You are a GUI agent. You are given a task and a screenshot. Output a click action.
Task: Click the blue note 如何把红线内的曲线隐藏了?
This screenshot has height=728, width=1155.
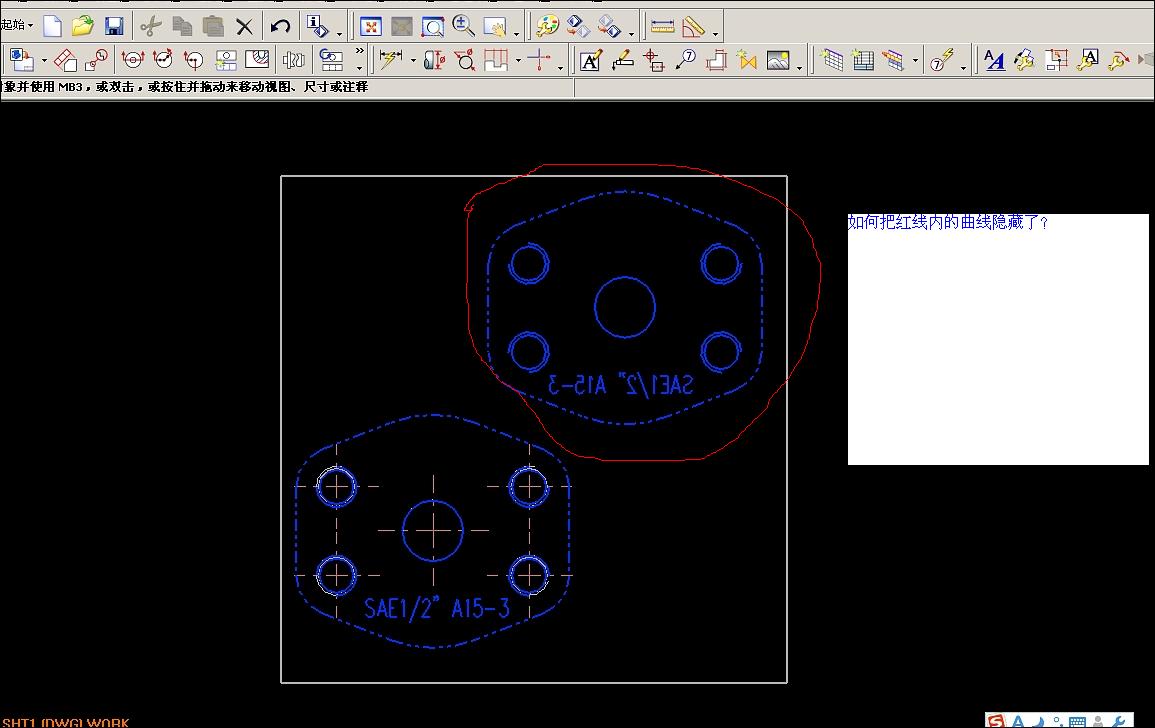click(947, 222)
